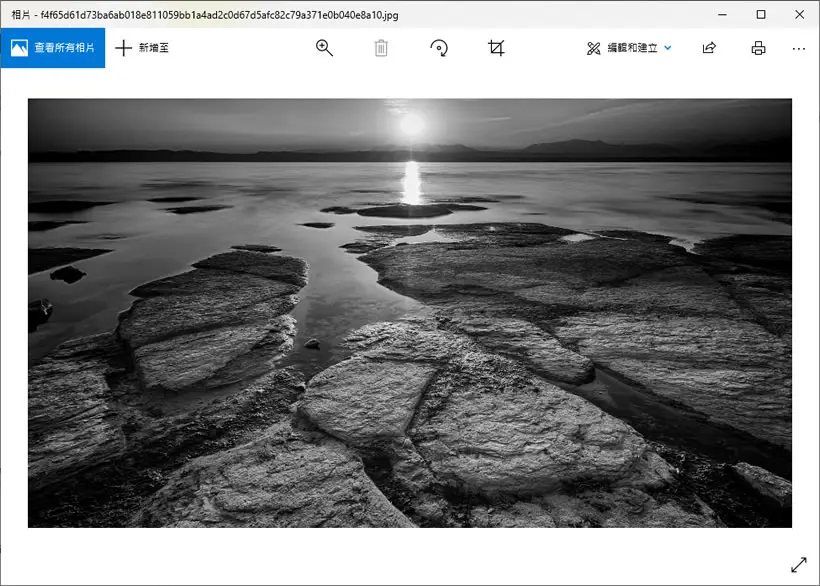Delete the photo using the trash icon
The height and width of the screenshot is (586, 820).
tap(381, 48)
